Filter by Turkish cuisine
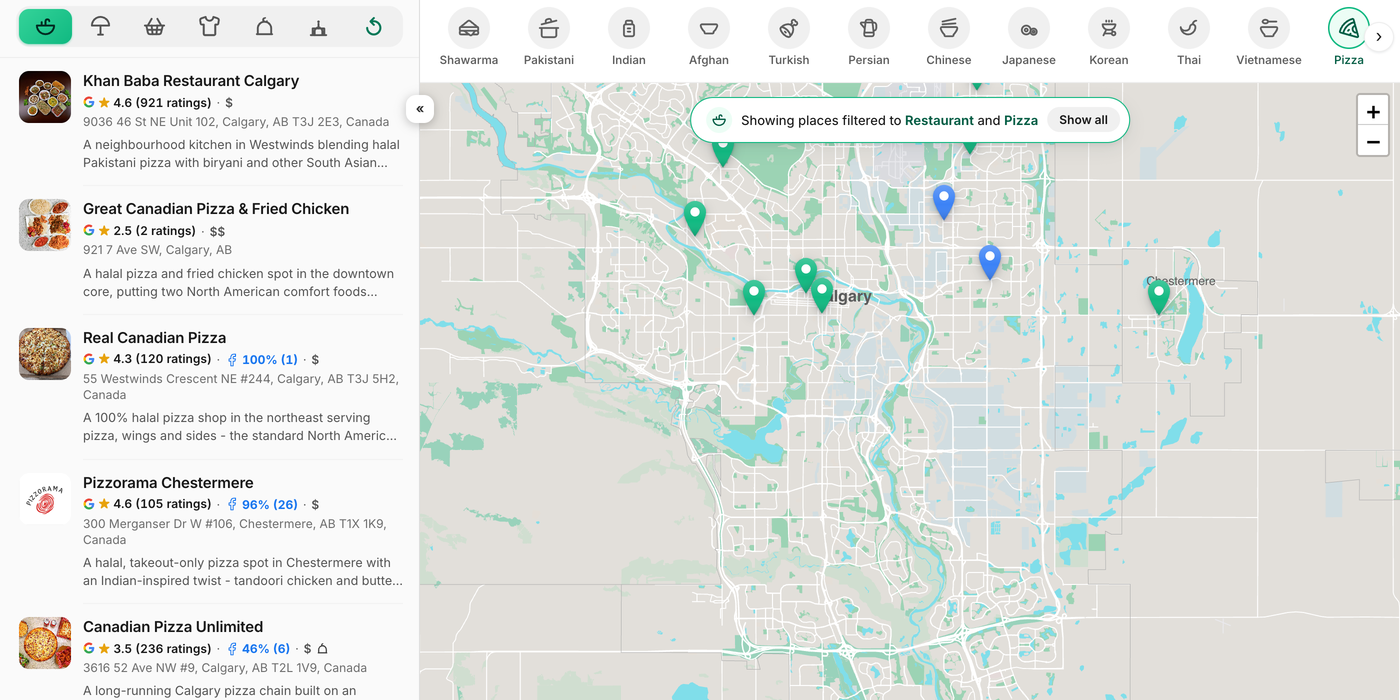Image resolution: width=1400 pixels, height=700 pixels. coord(789,38)
